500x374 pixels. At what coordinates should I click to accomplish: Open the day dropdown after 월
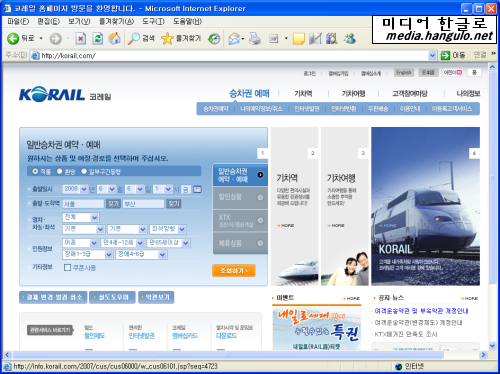[x=135, y=189]
